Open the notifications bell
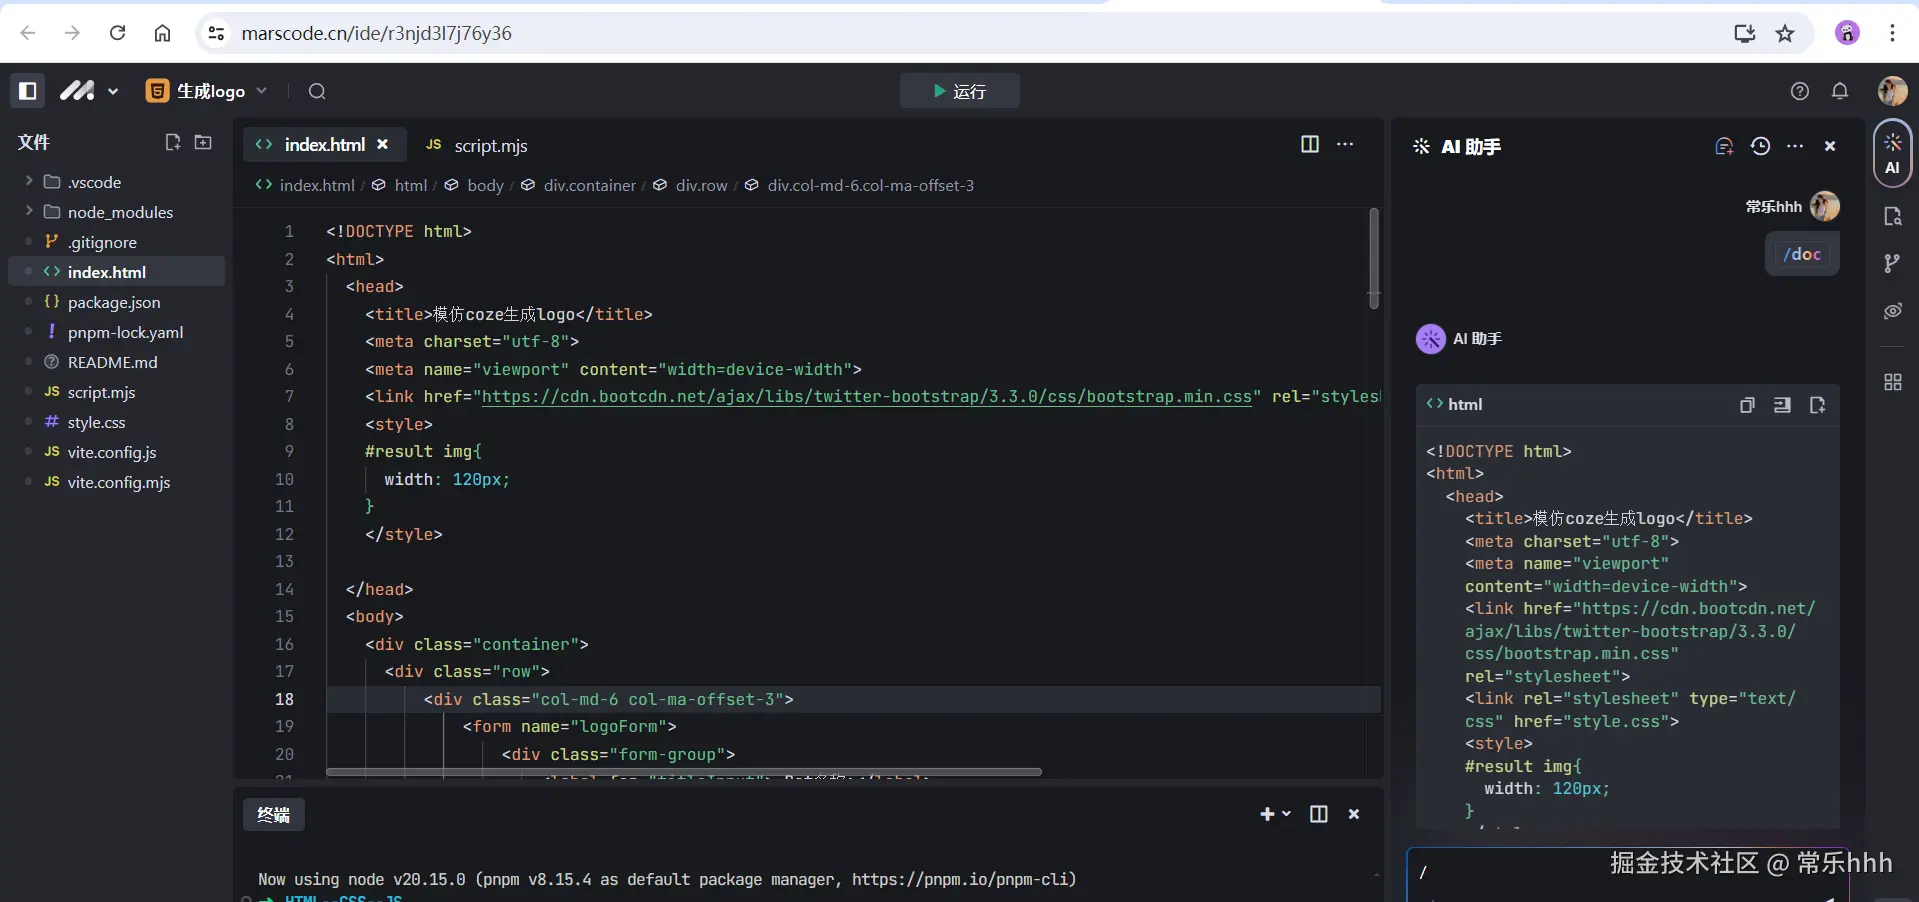 (x=1840, y=91)
